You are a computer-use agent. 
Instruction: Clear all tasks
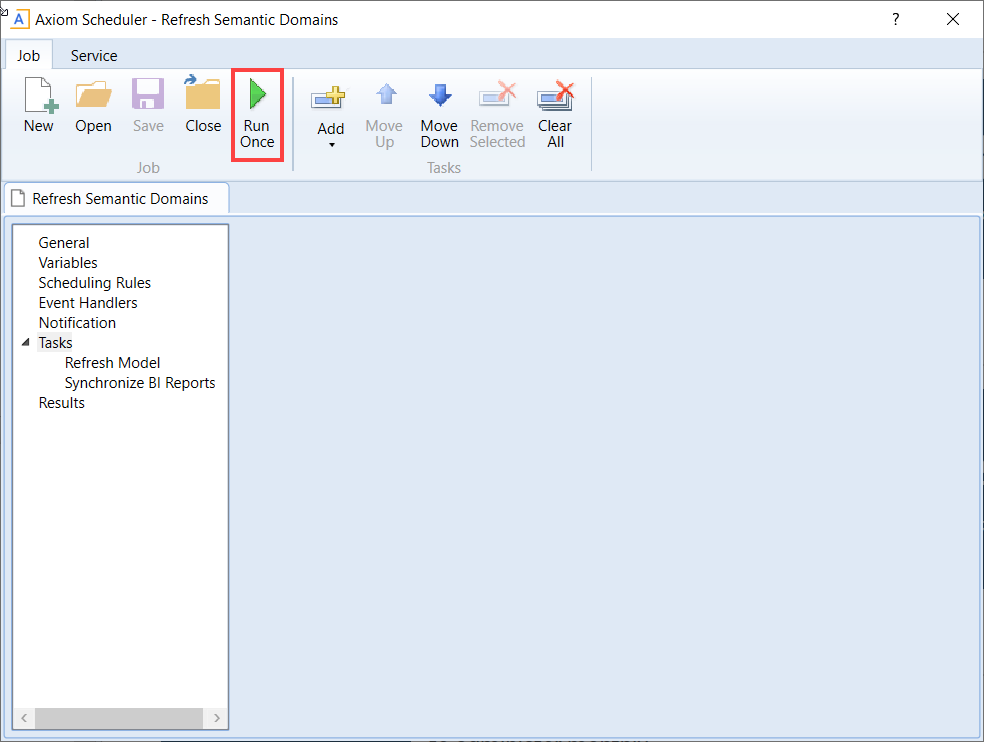click(x=555, y=116)
